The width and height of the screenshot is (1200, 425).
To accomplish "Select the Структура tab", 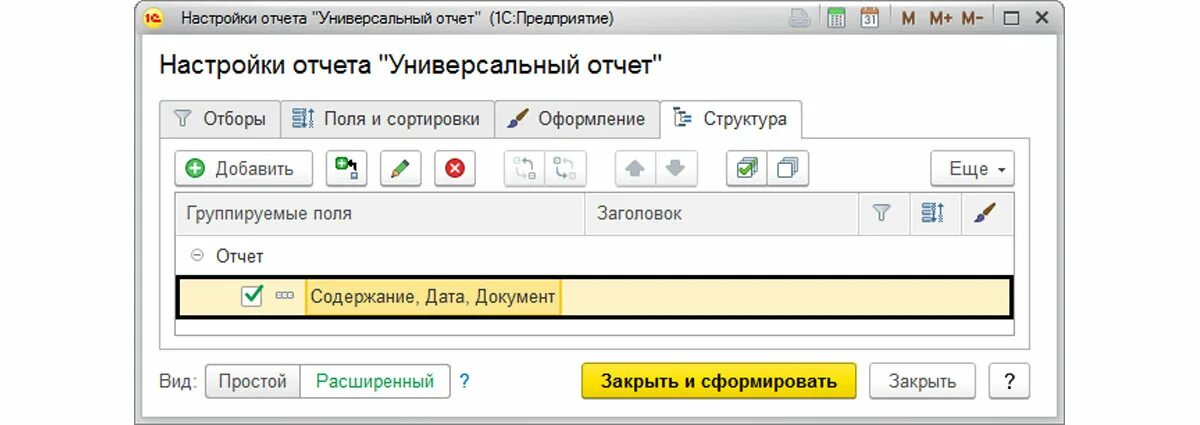I will [x=731, y=119].
